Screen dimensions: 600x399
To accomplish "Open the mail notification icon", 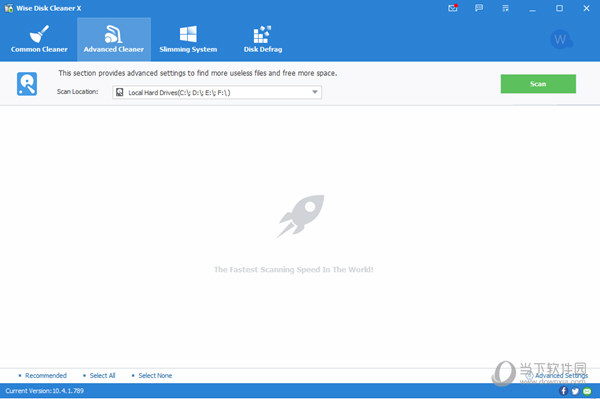I will [x=453, y=8].
